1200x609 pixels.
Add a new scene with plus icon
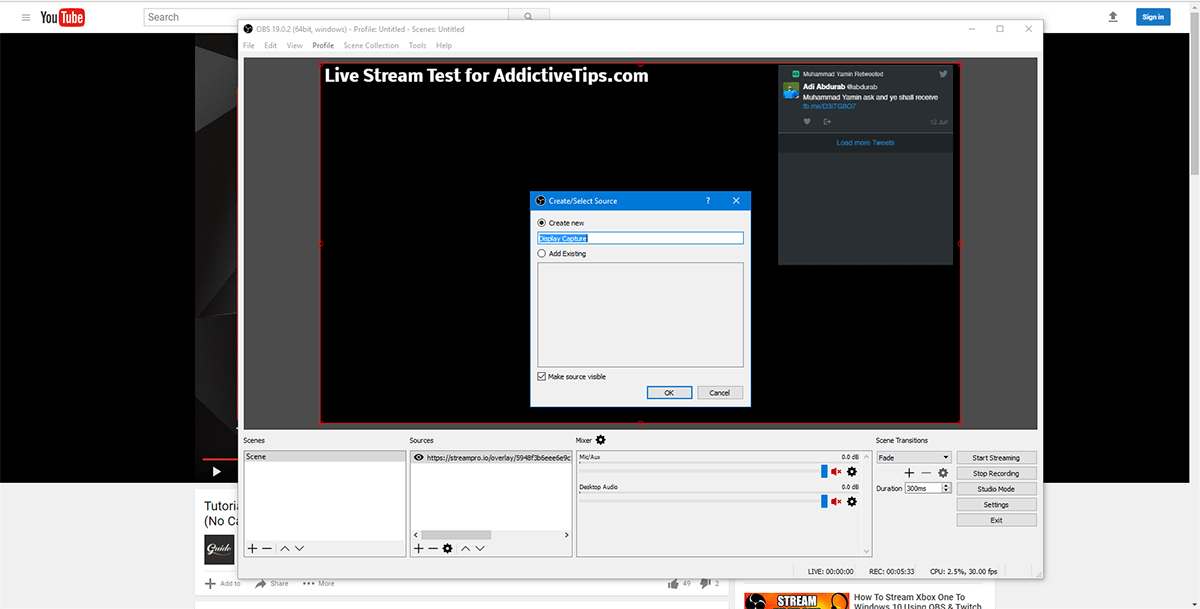252,548
